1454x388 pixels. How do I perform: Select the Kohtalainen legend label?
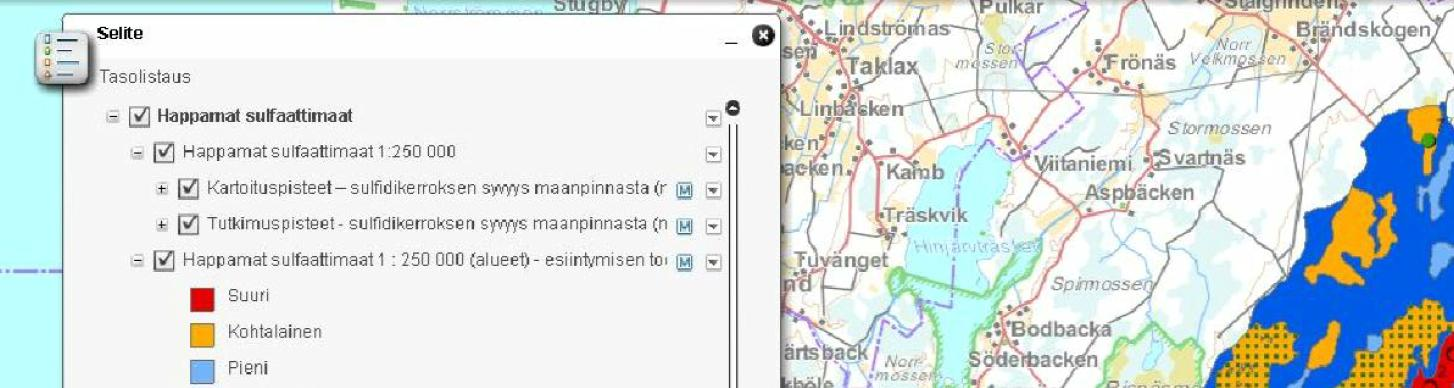click(x=275, y=332)
